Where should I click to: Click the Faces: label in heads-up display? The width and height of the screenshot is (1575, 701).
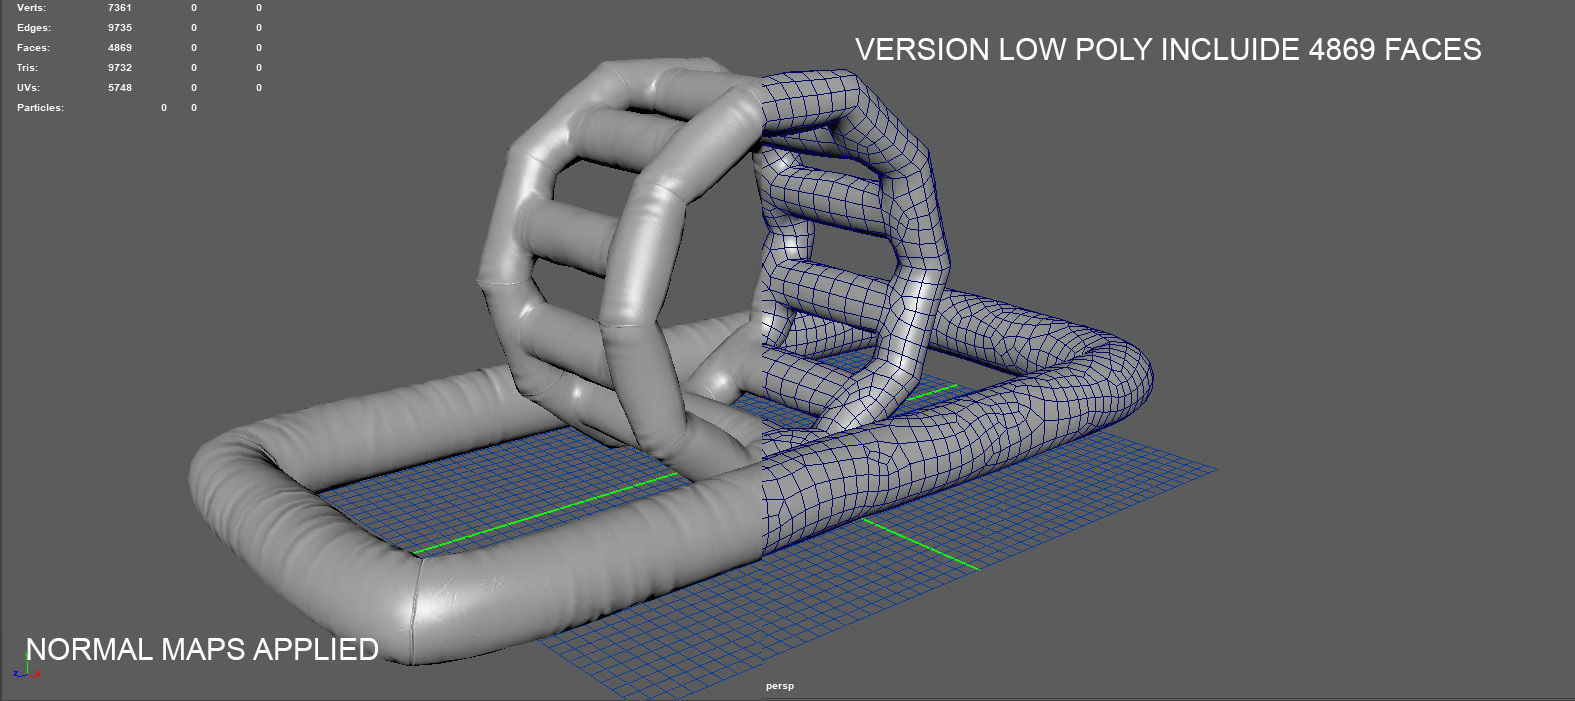33,48
